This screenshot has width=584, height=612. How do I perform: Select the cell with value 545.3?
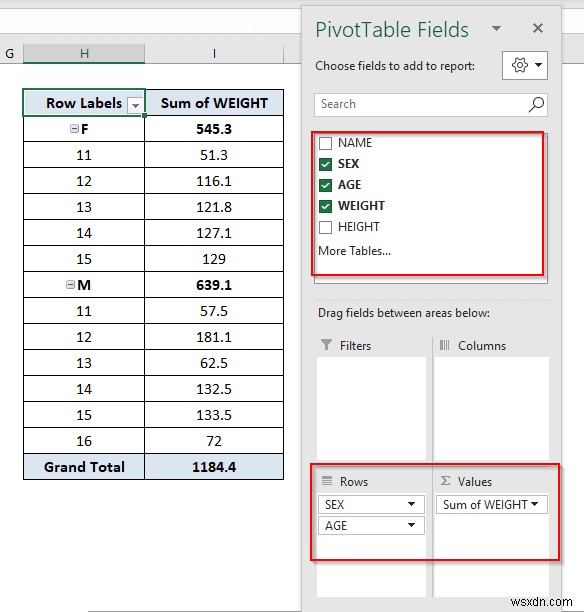[x=214, y=129]
